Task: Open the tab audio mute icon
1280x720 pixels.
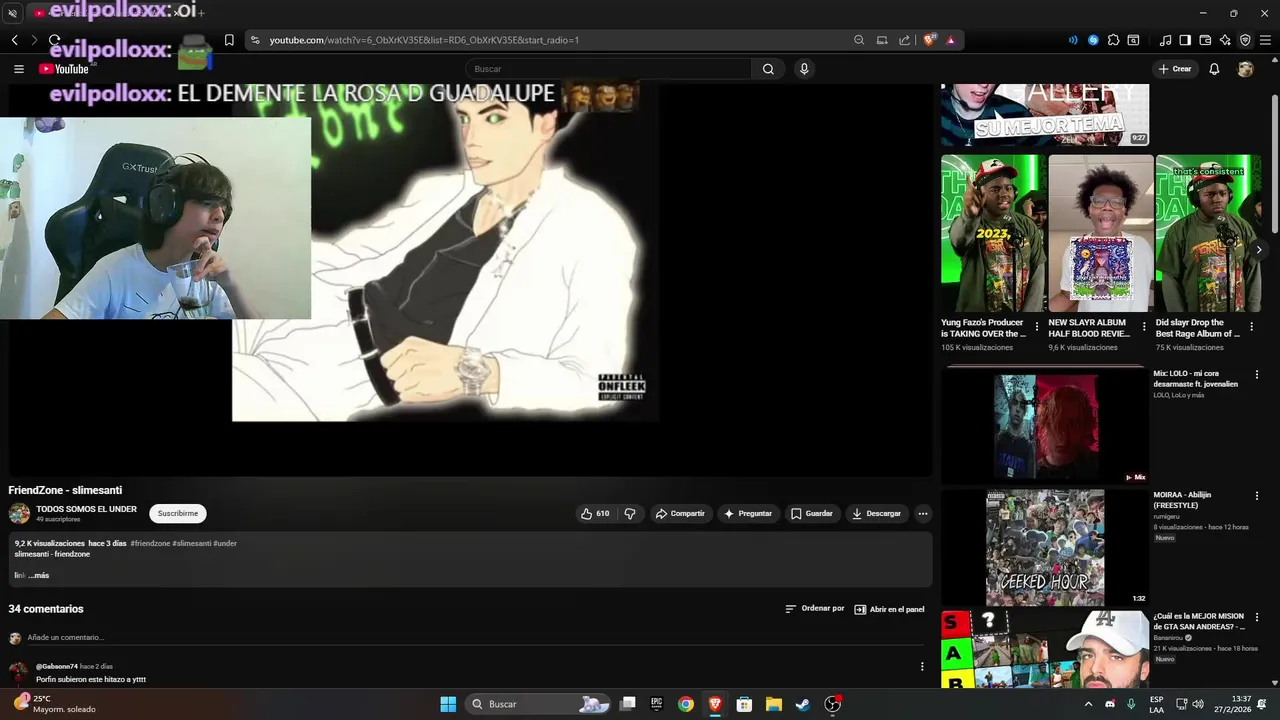Action: 12,13
